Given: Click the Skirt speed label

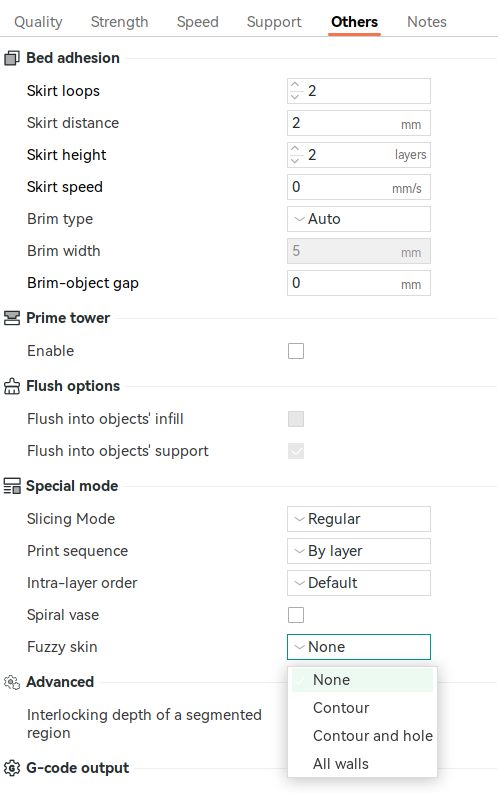Looking at the screenshot, I should tap(65, 187).
